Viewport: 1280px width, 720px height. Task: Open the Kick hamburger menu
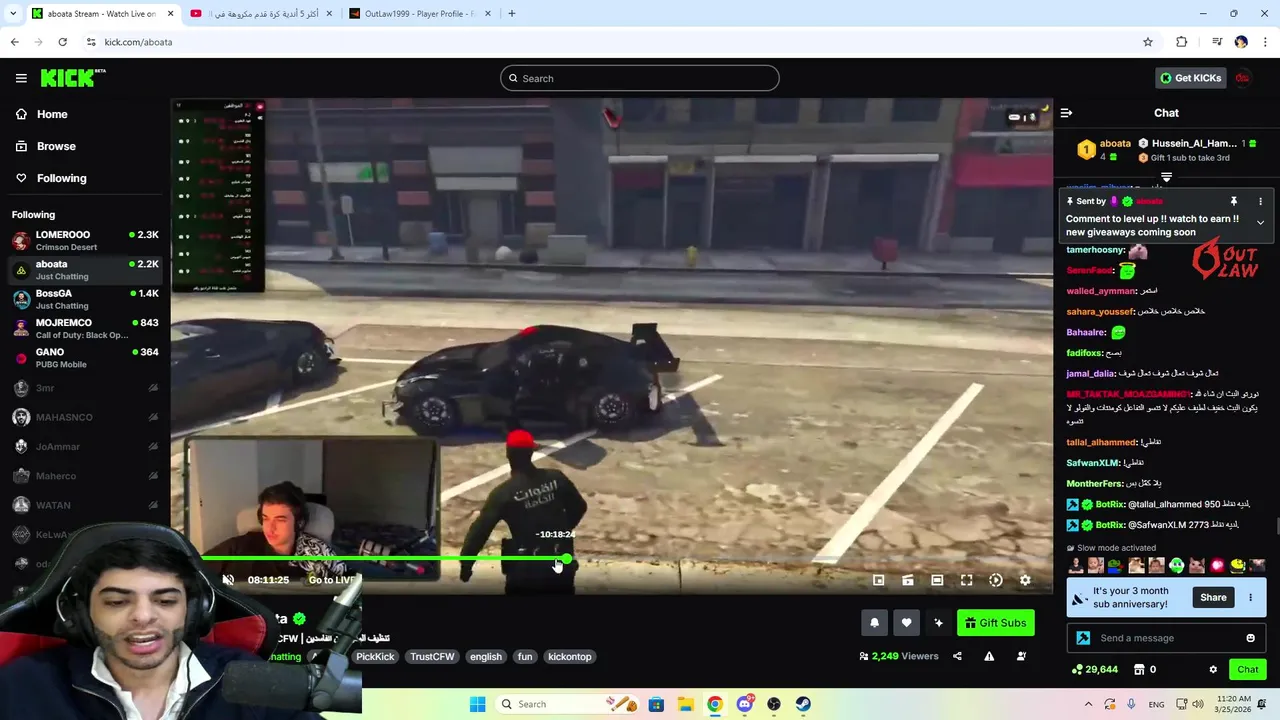pos(21,78)
